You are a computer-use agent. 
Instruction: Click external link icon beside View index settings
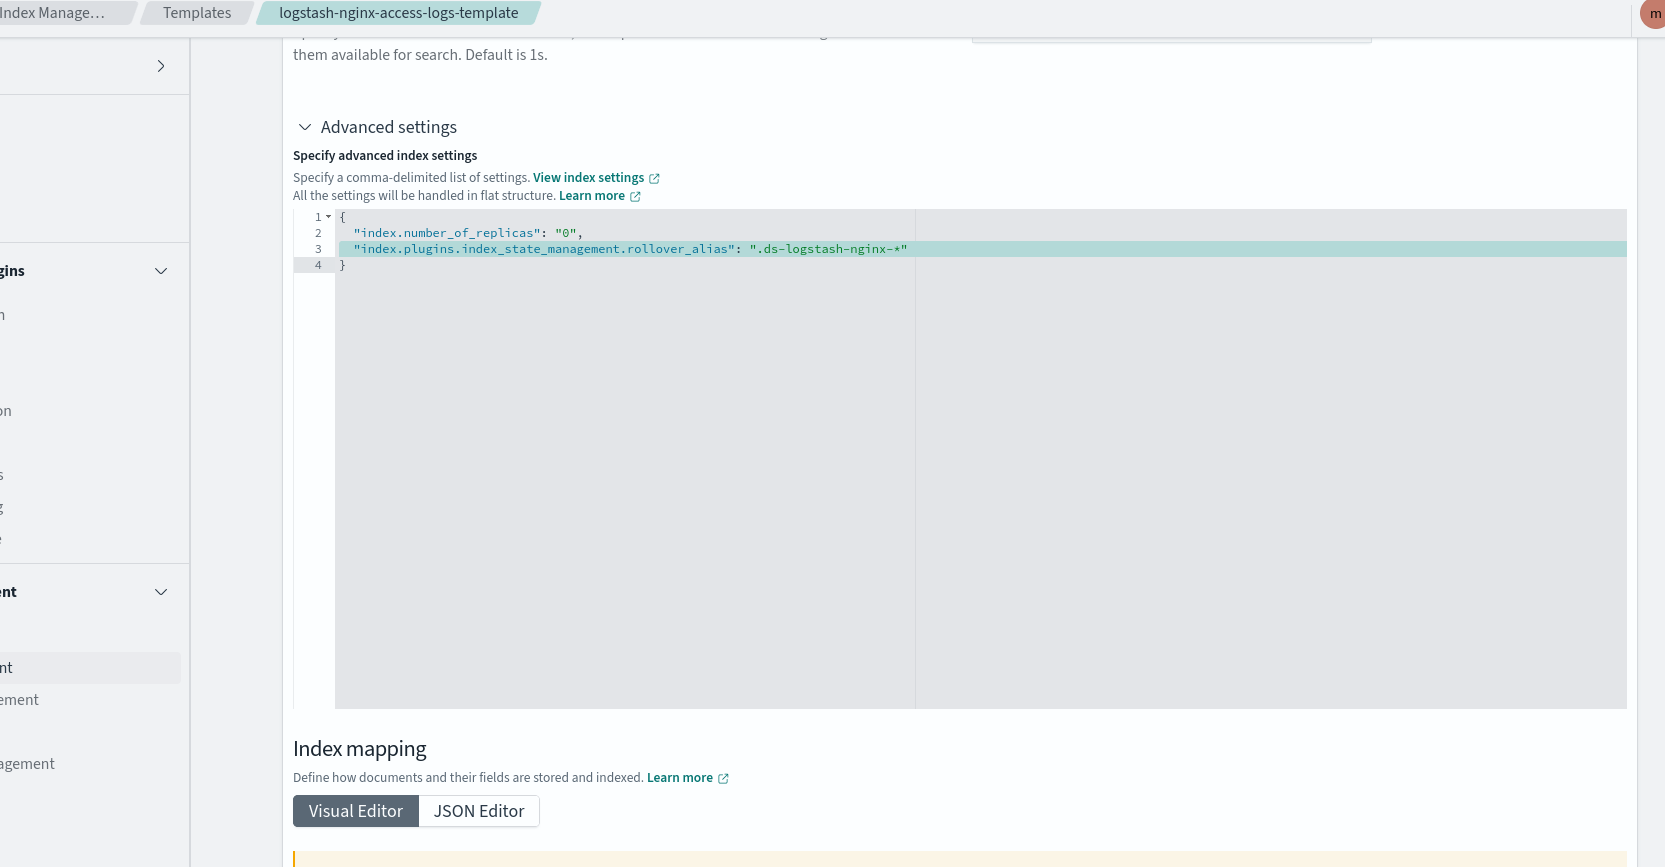(654, 179)
